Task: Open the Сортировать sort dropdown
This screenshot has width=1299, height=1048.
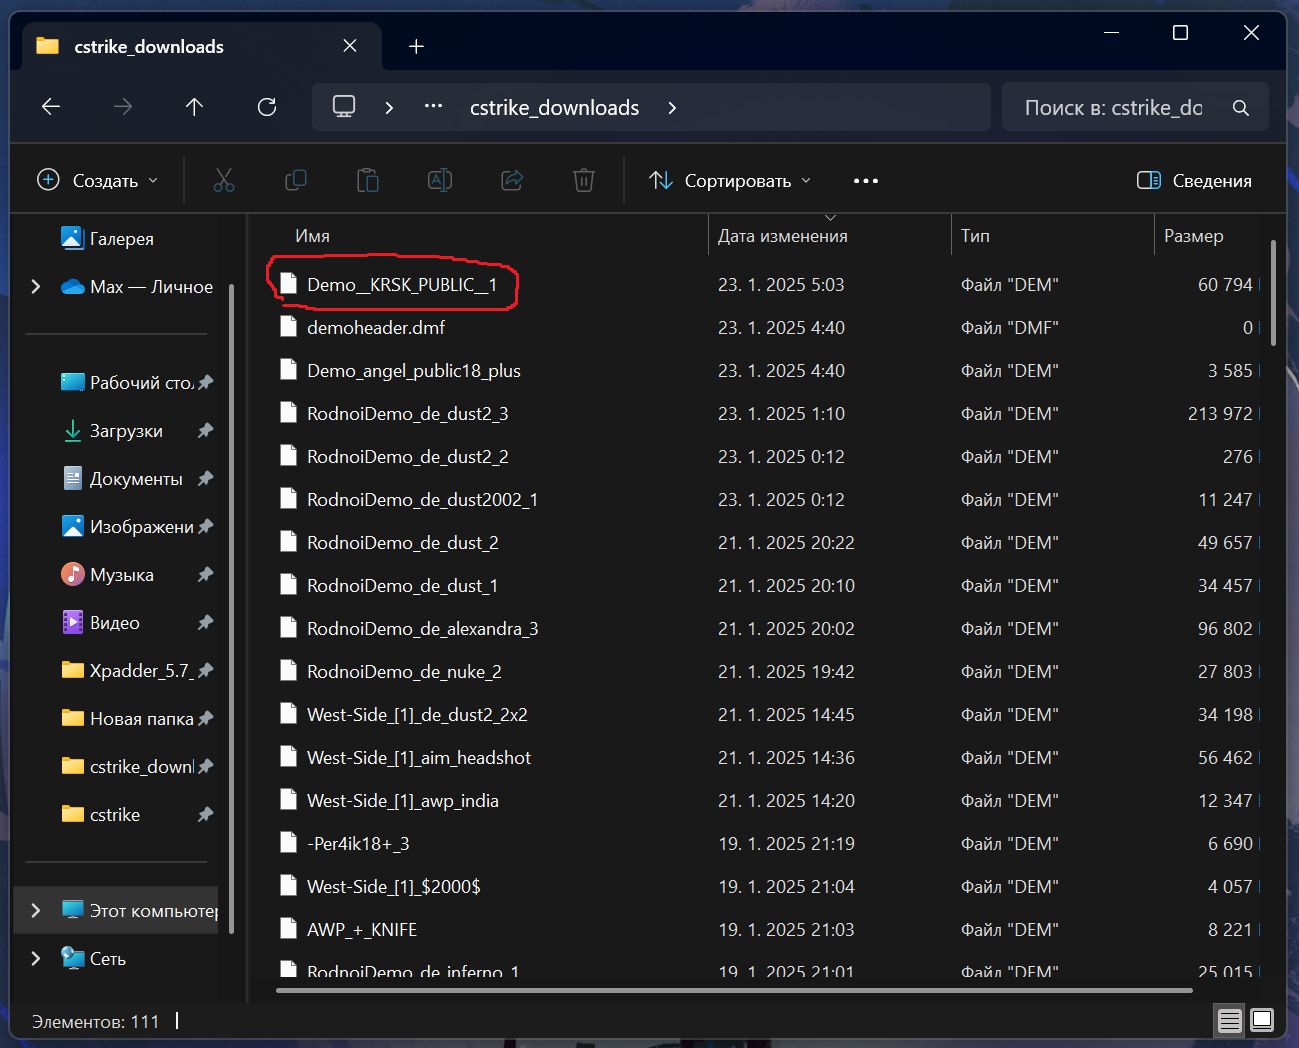Action: coord(730,181)
